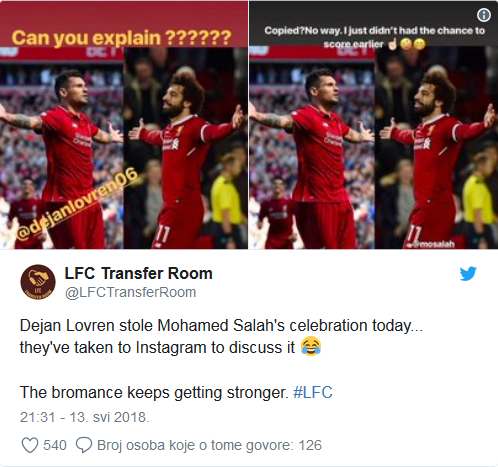This screenshot has width=498, height=467.
Task: Like the tweet with the heart icon
Action: pyautogui.click(x=30, y=445)
